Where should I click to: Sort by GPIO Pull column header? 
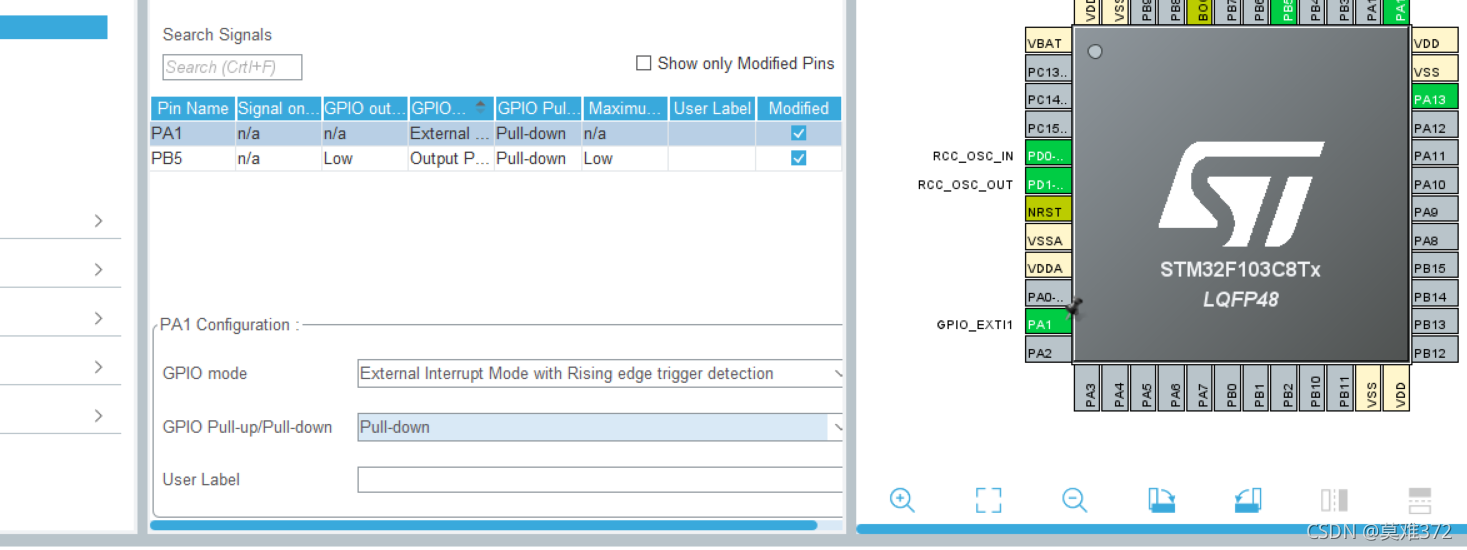tap(539, 108)
